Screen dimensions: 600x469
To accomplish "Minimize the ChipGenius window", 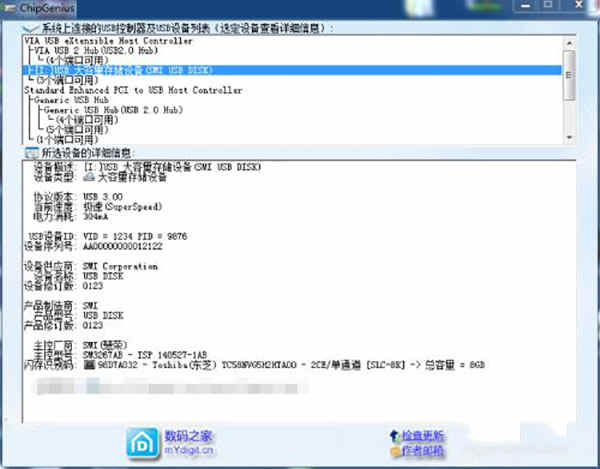I will pyautogui.click(x=526, y=5).
